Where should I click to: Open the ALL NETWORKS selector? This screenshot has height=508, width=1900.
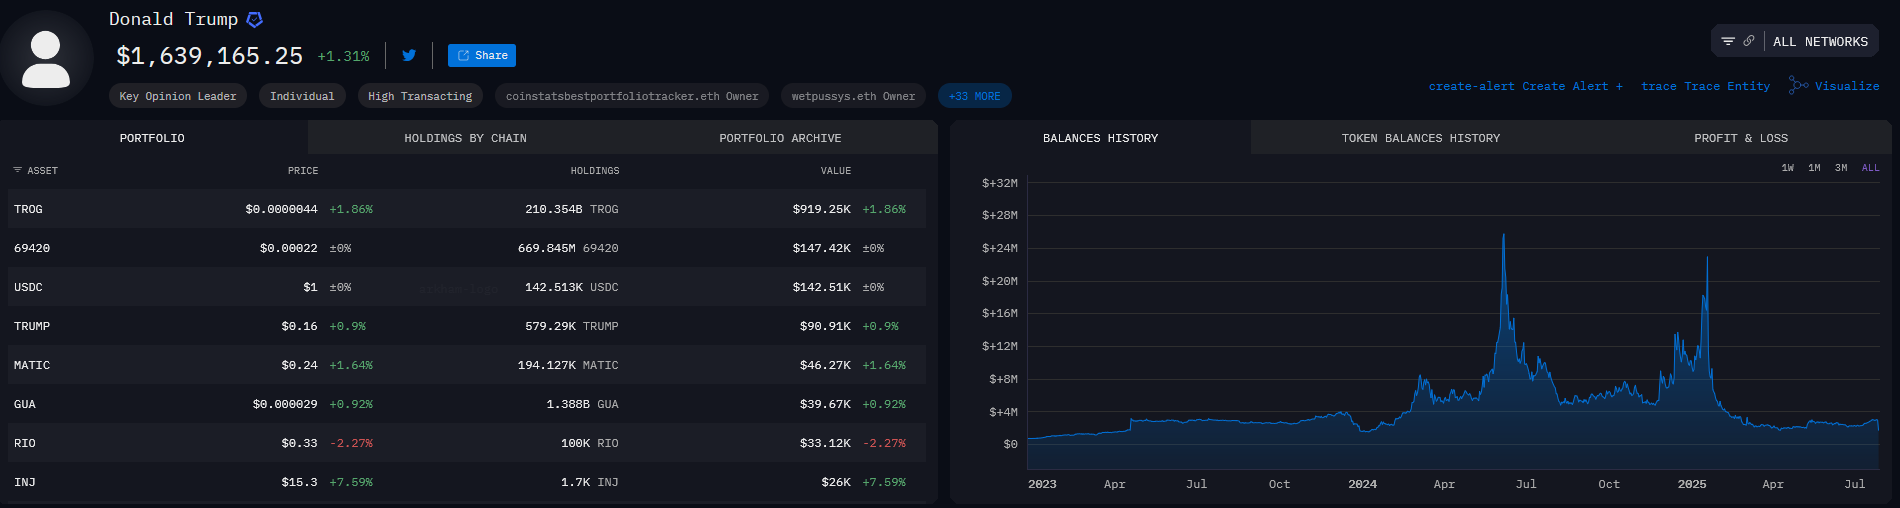pos(1820,41)
